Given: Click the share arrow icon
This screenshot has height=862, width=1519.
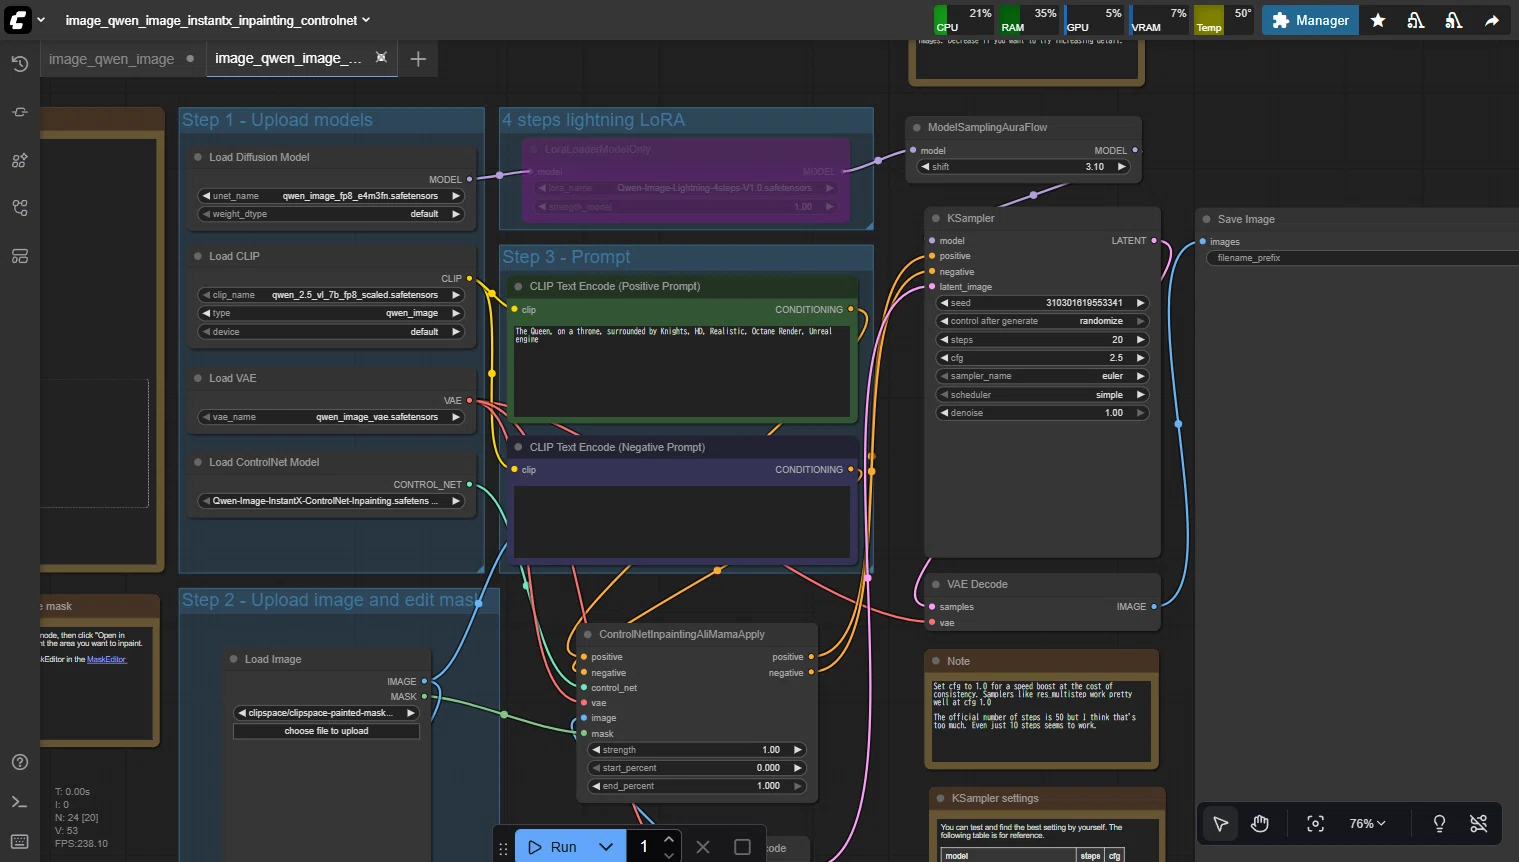Looking at the screenshot, I should point(1492,20).
